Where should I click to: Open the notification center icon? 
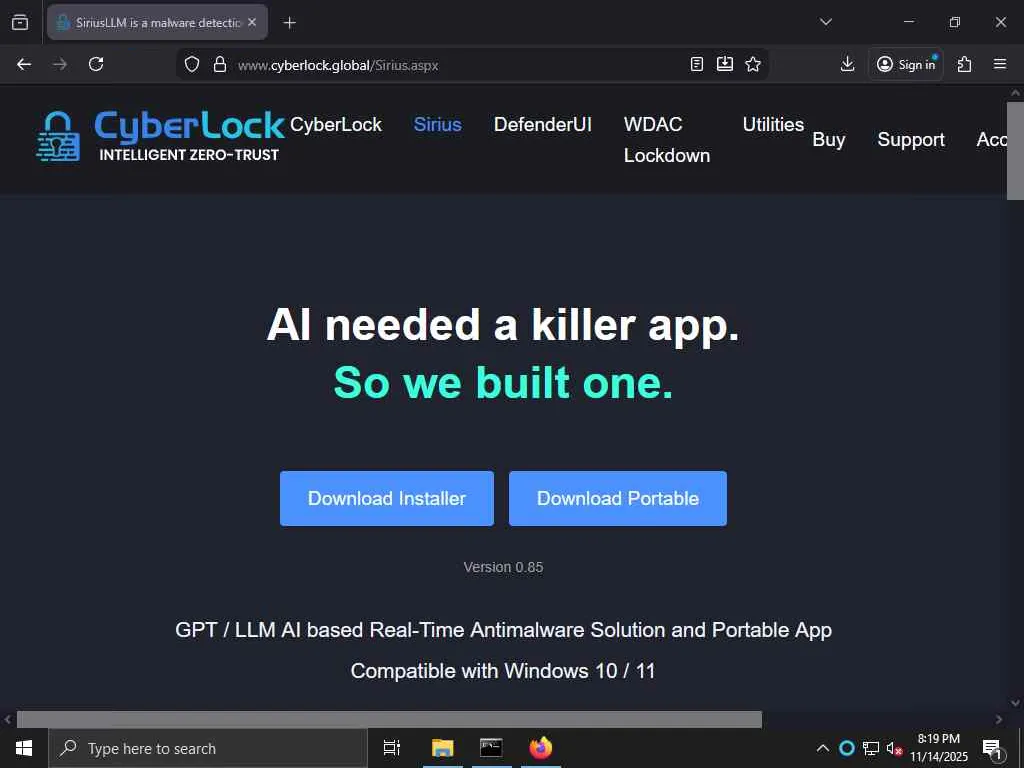(x=992, y=749)
